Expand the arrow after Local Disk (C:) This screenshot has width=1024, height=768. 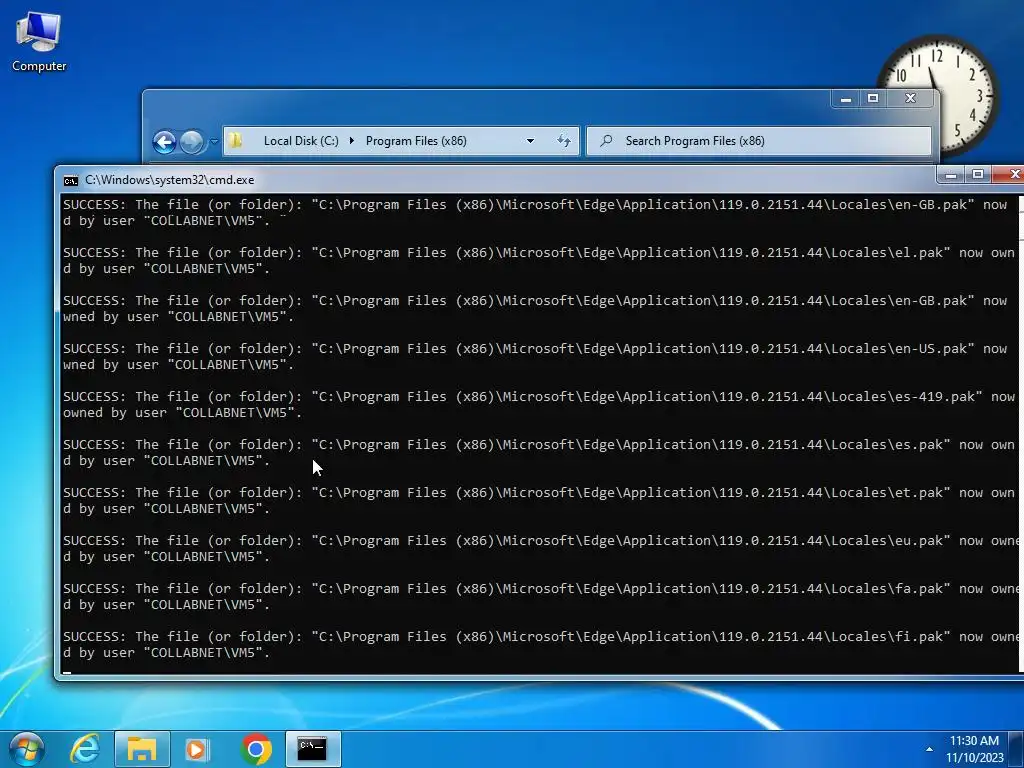pos(352,140)
